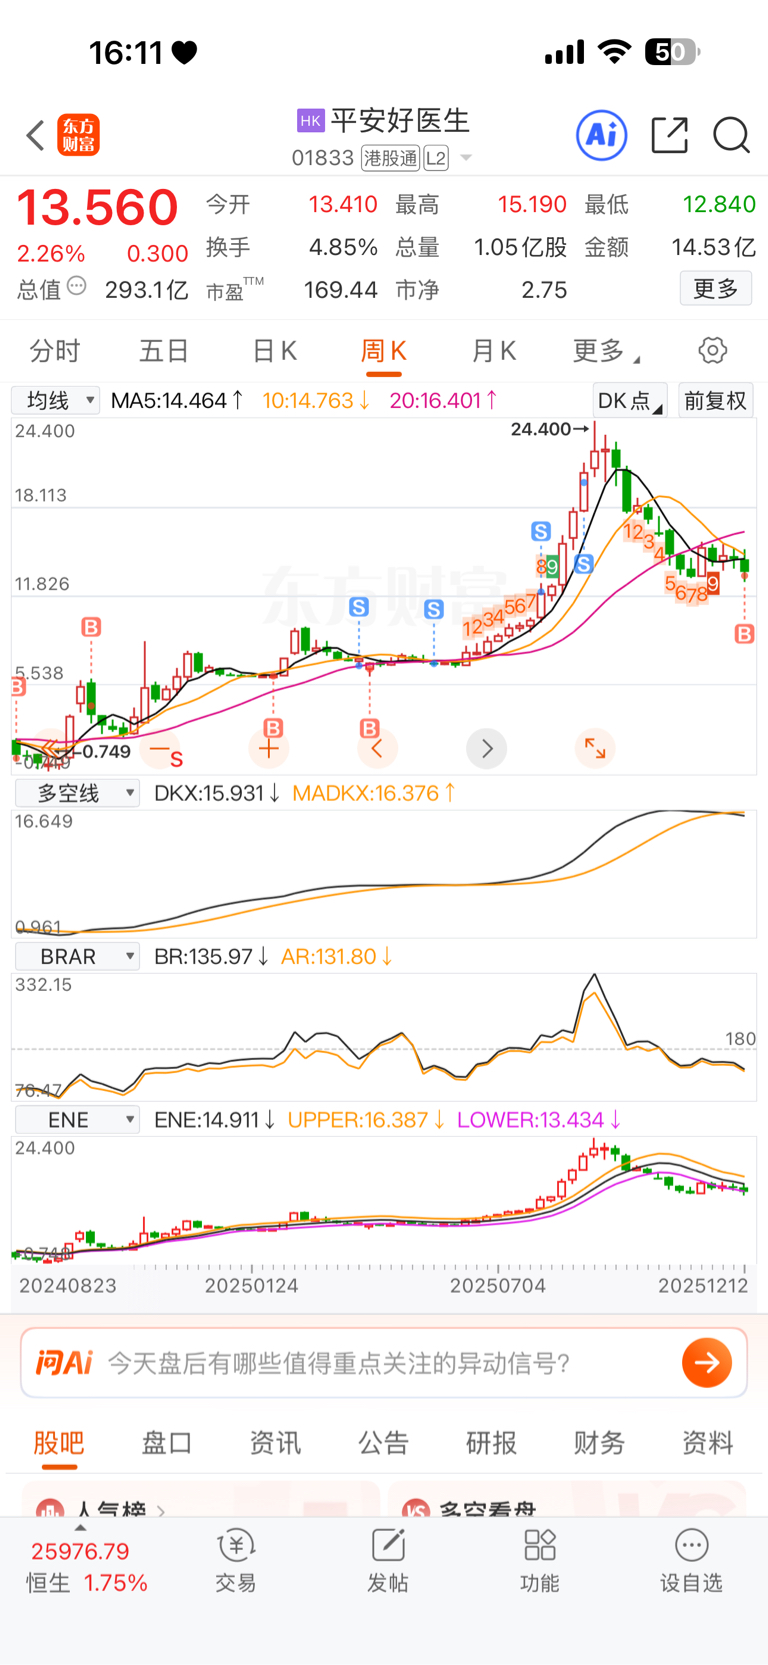This screenshot has width=768, height=1665.
Task: Open the BRAR indicator dropdown
Action: pos(77,957)
